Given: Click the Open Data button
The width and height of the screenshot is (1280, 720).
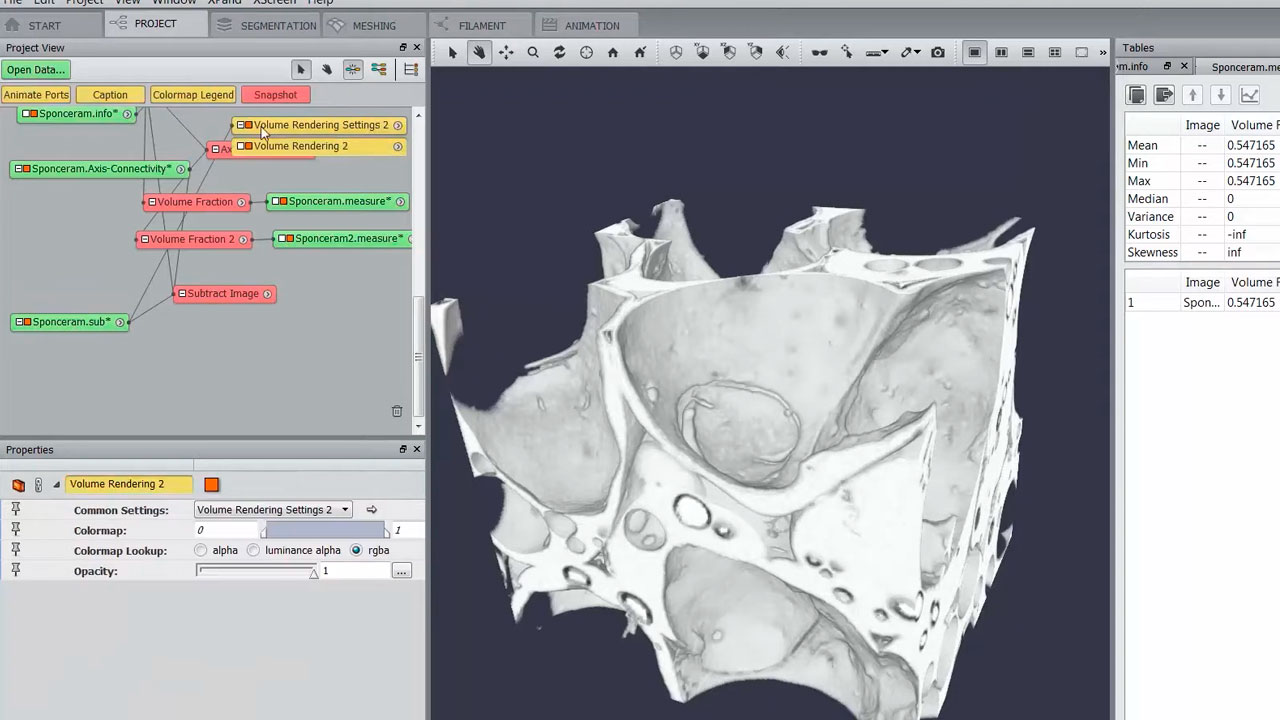Looking at the screenshot, I should (x=35, y=70).
